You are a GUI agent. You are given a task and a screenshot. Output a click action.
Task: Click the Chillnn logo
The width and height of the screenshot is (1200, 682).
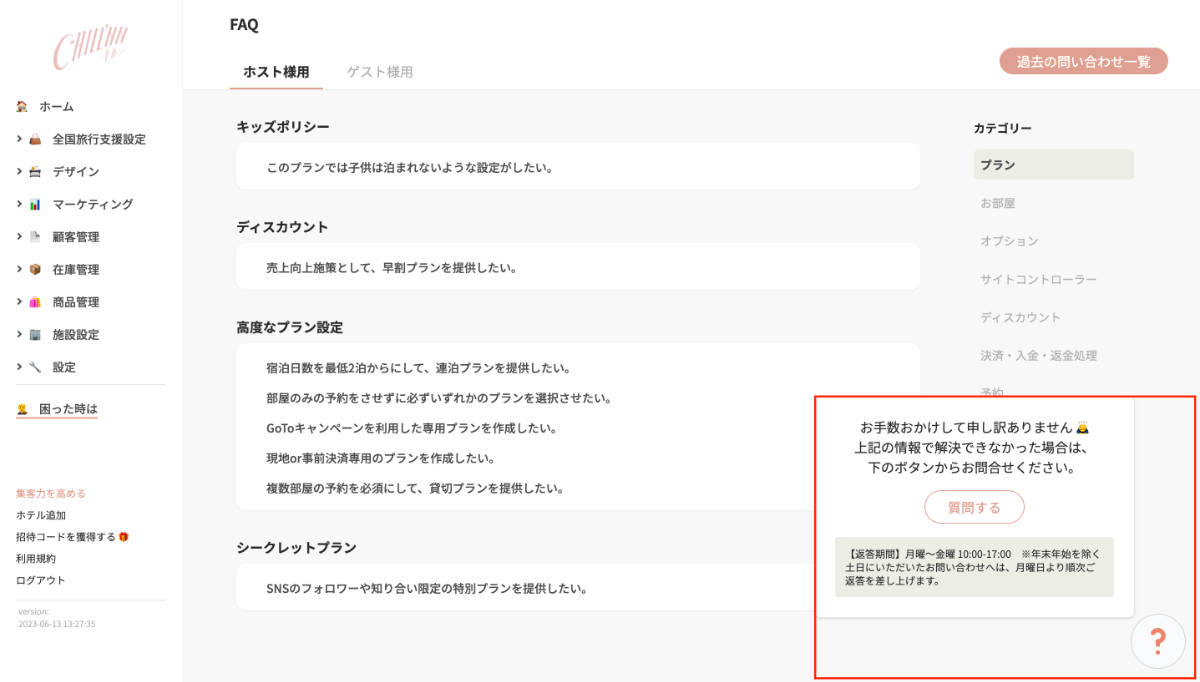[91, 47]
